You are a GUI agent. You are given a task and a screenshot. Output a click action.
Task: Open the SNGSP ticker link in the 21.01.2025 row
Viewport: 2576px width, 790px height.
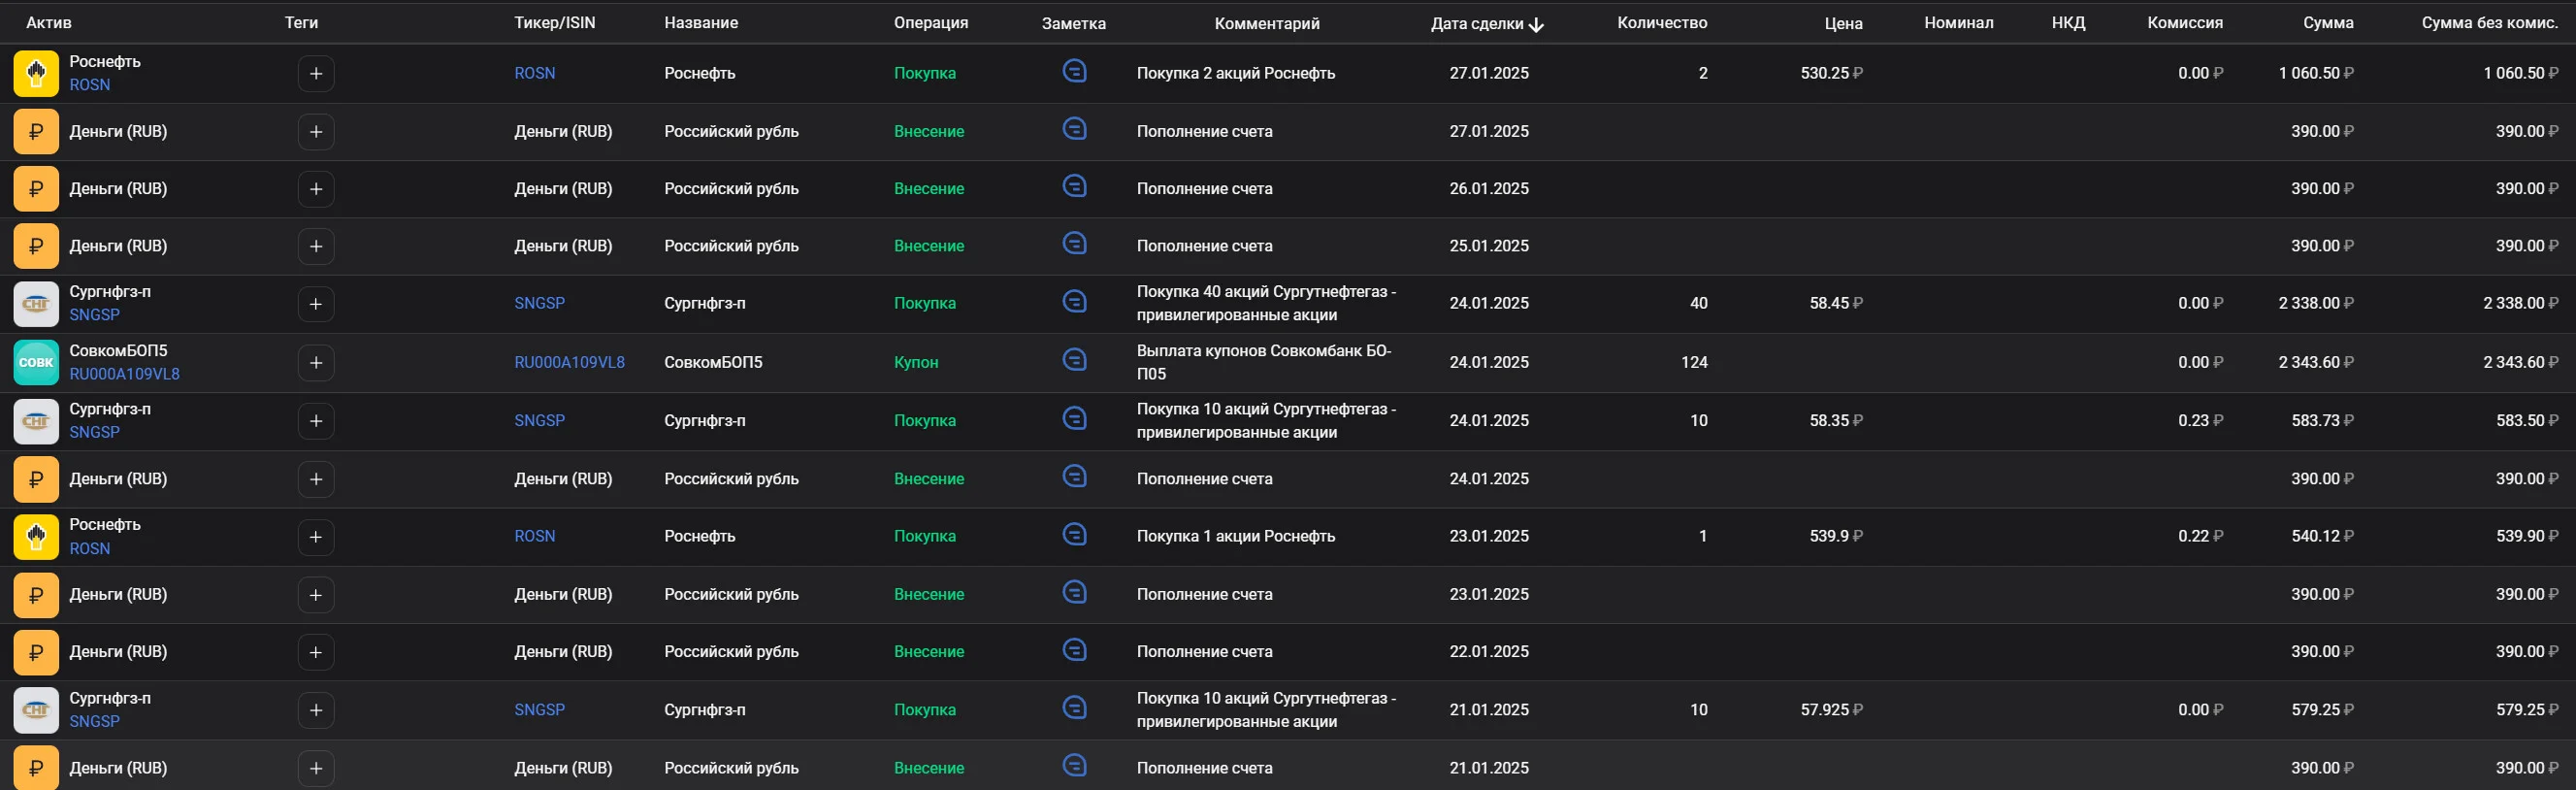click(539, 710)
